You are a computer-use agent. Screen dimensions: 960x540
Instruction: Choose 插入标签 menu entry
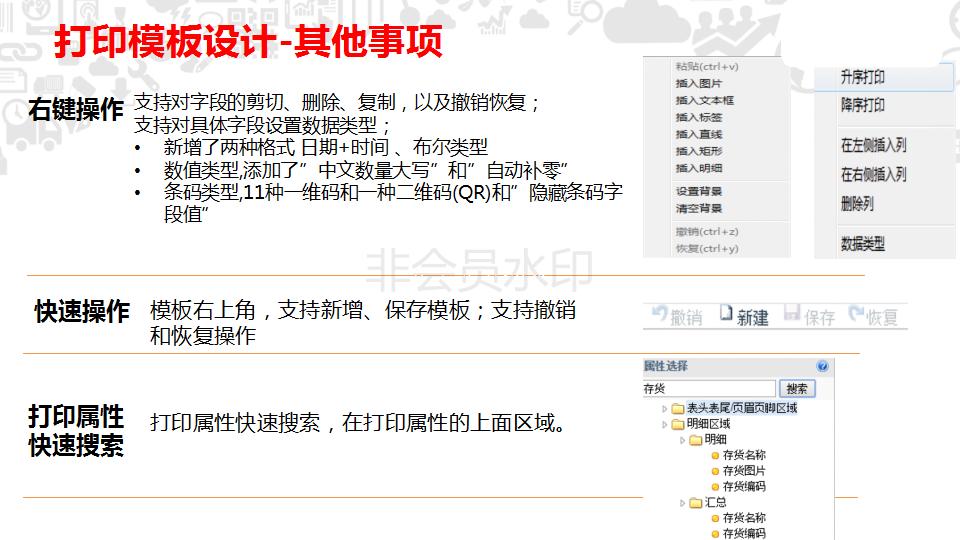(x=699, y=117)
